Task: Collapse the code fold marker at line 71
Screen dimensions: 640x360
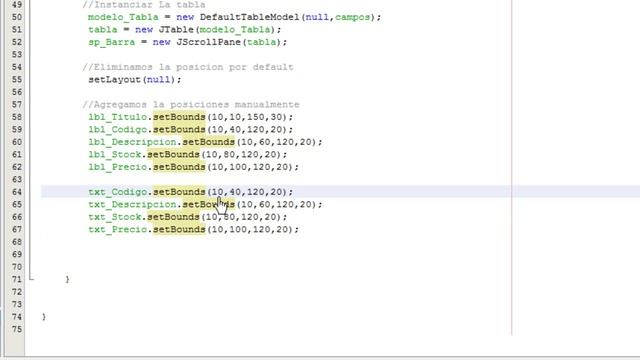Action: [x=31, y=279]
